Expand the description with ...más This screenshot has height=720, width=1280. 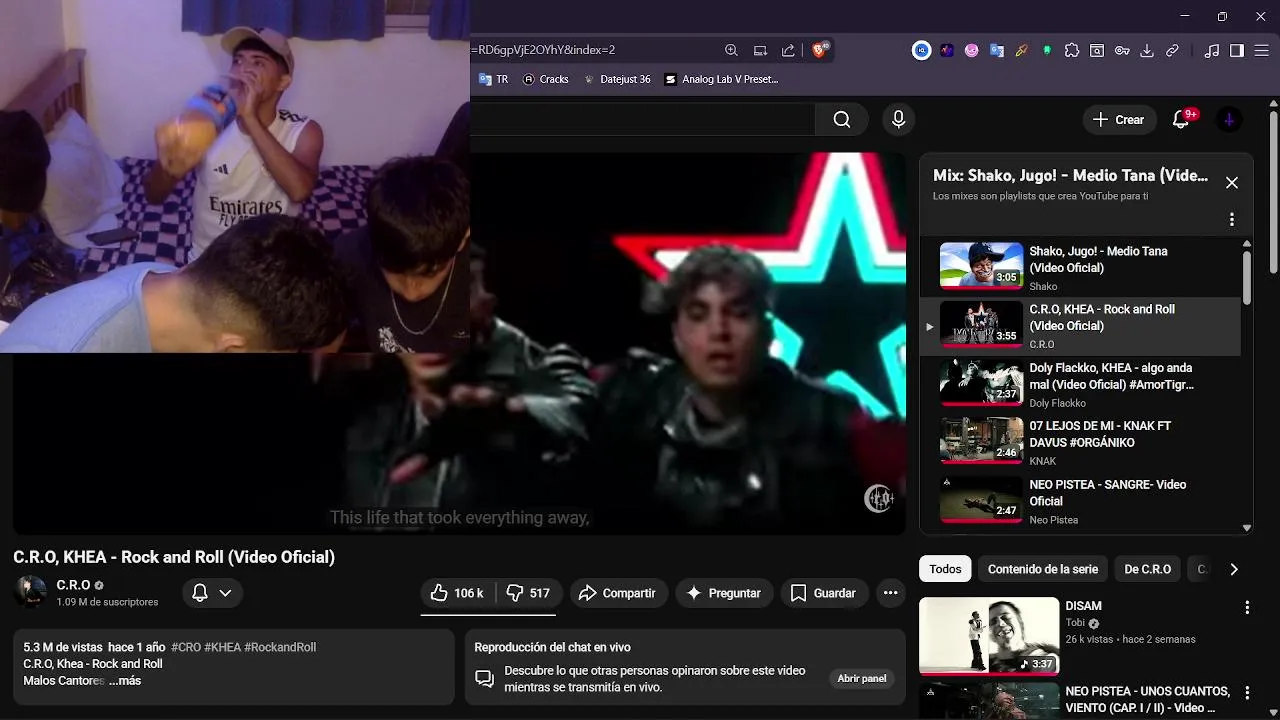coord(125,681)
